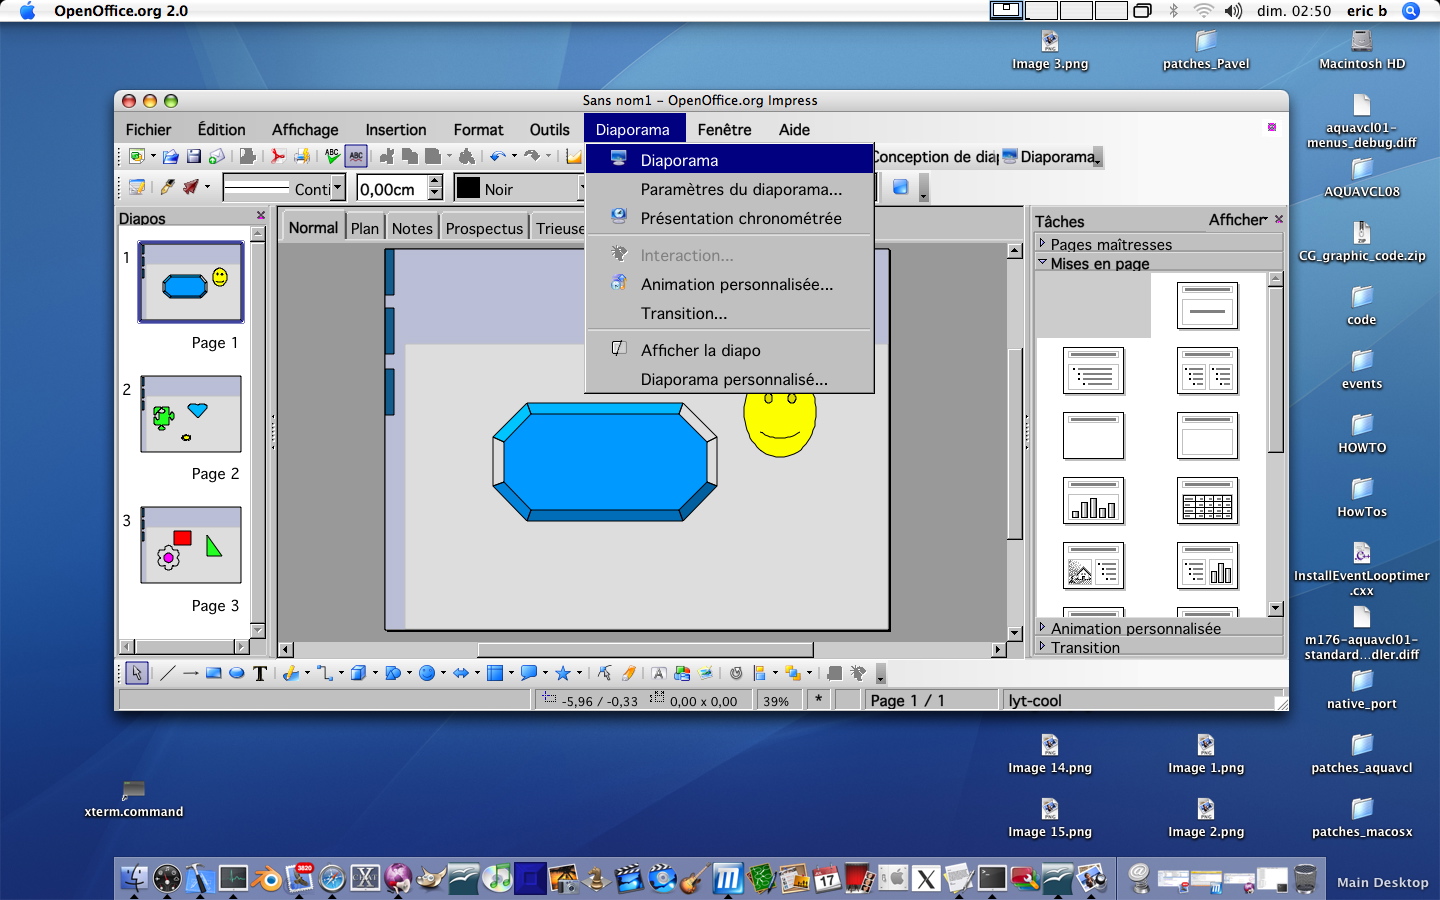Pick the Block arrows tool
1440x900 pixels.
point(461,673)
